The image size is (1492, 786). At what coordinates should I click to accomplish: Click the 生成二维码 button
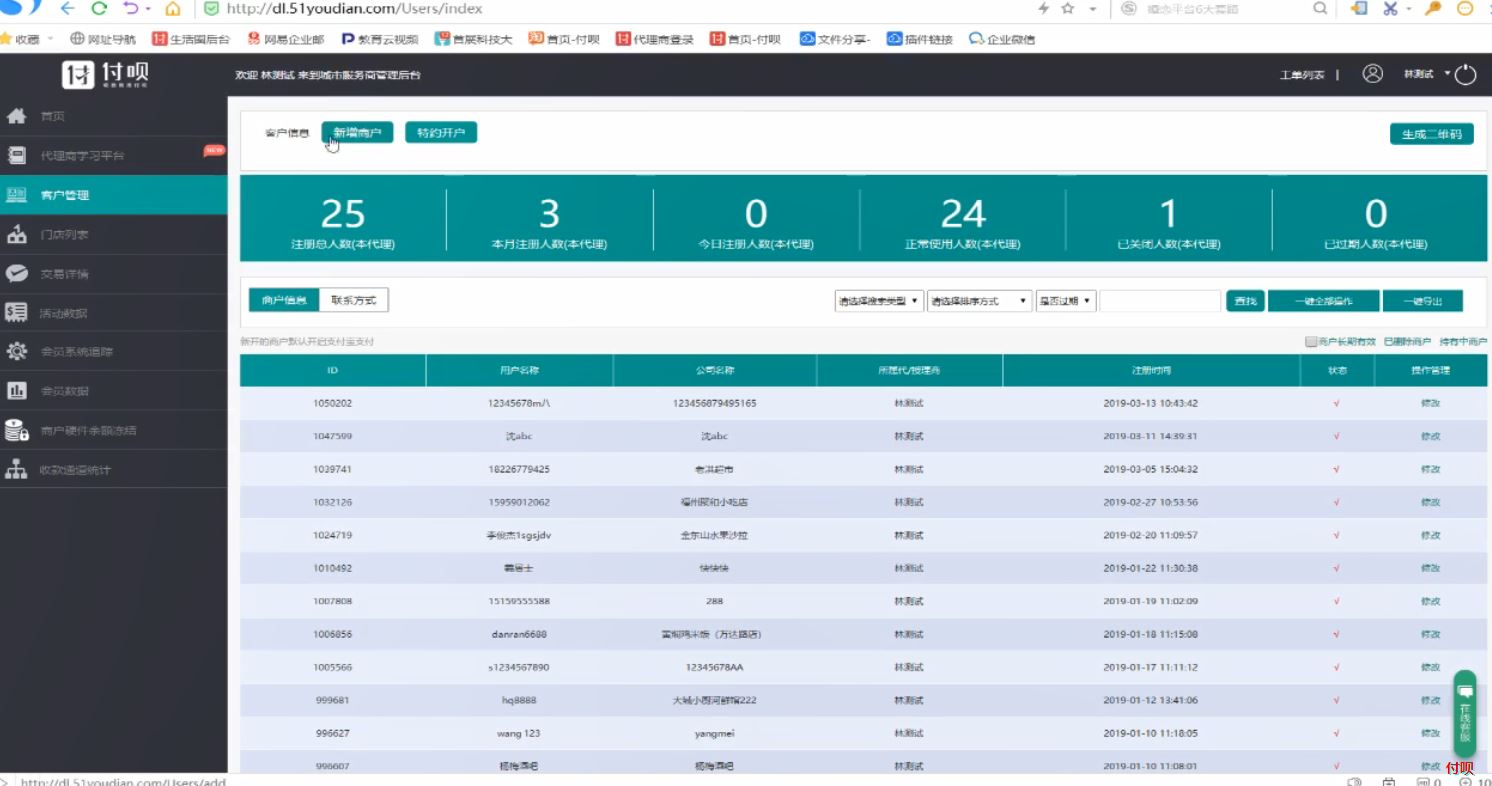click(1431, 134)
